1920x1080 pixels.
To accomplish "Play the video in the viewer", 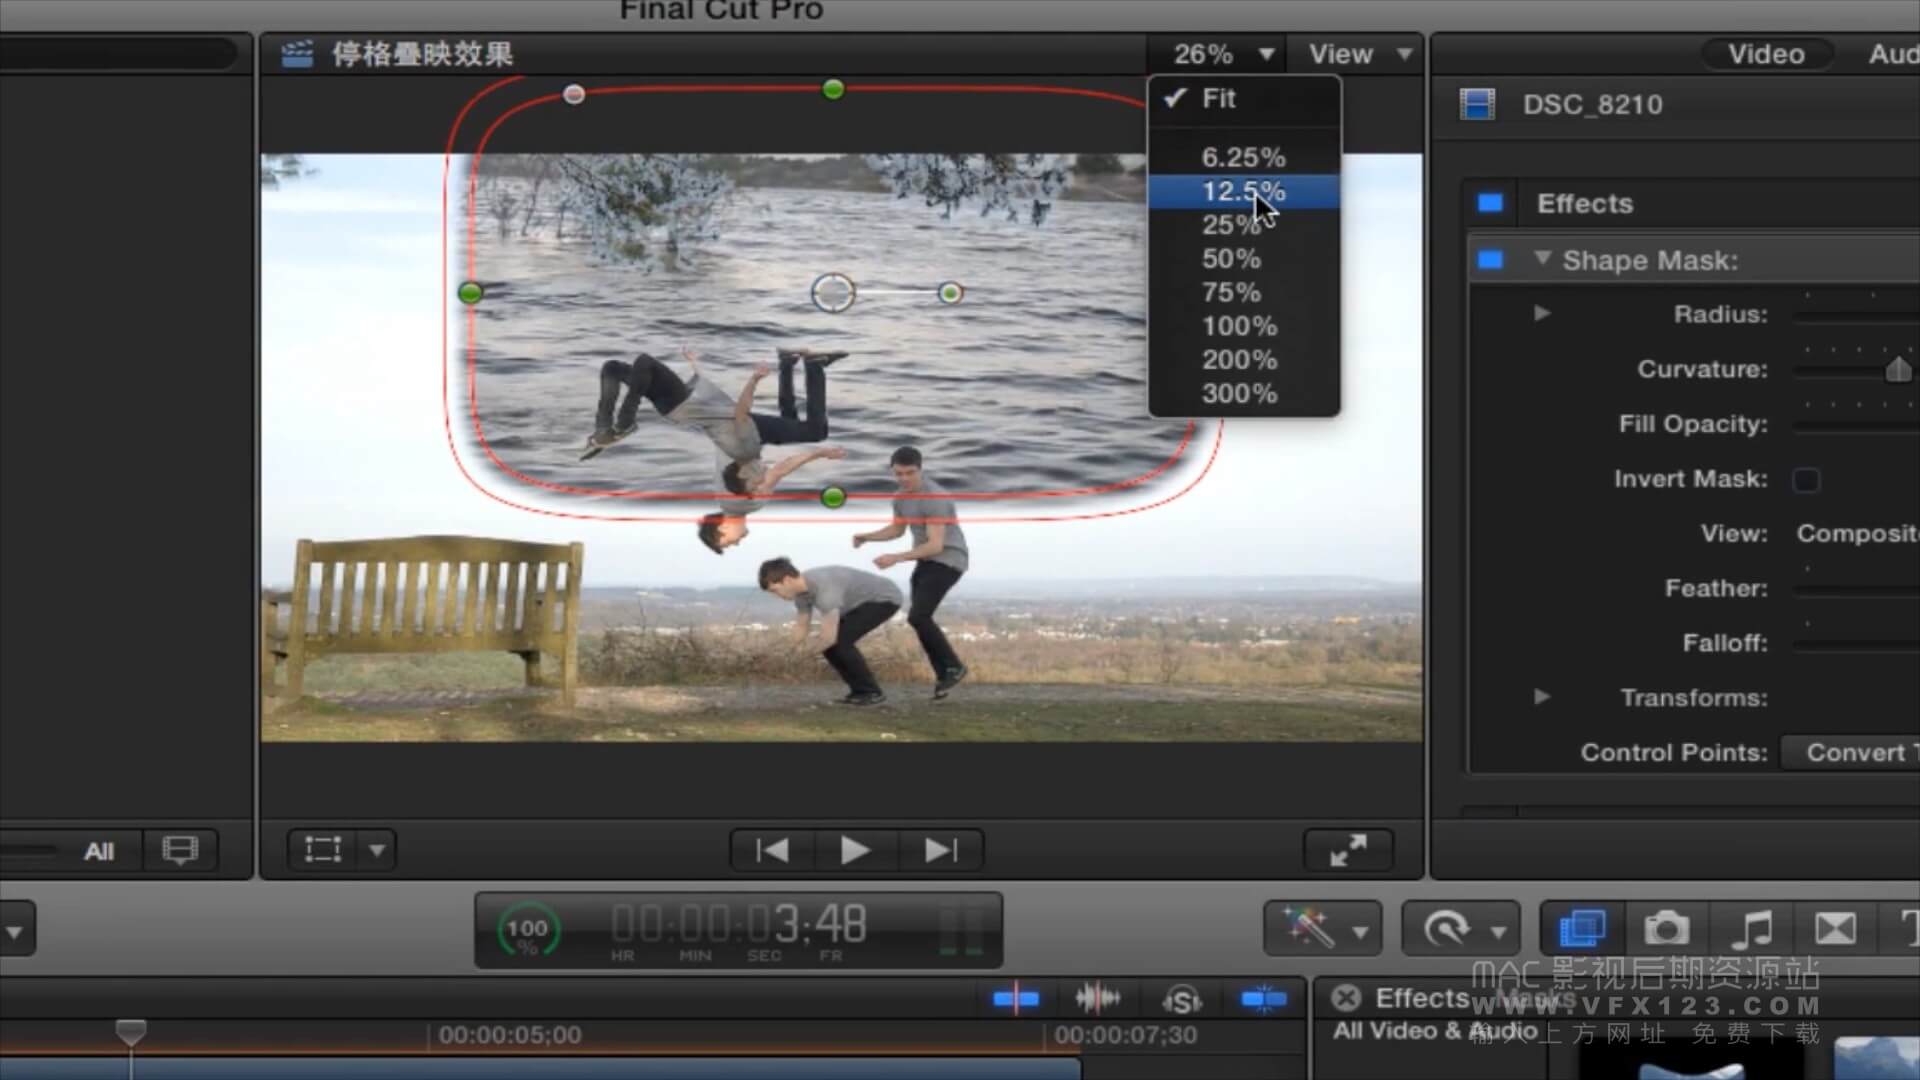I will point(855,851).
